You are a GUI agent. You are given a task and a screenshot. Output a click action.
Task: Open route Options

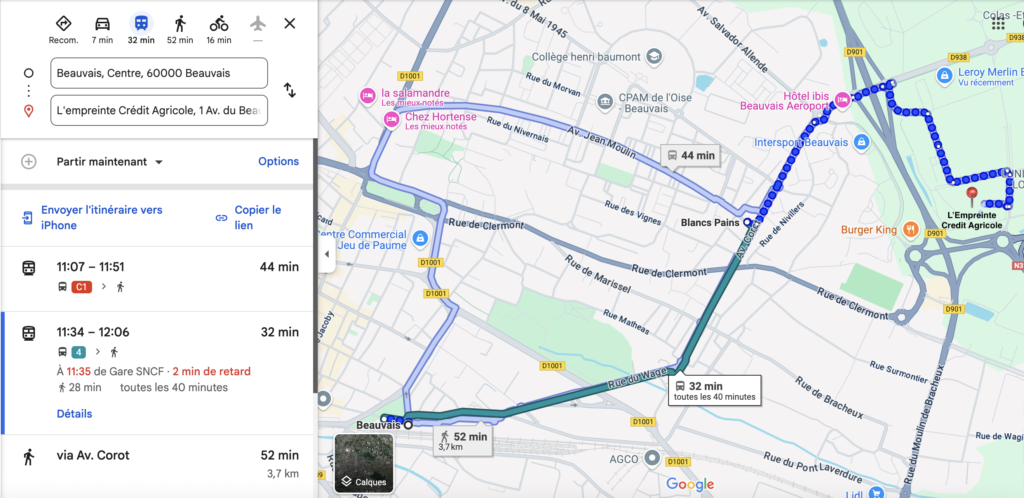pos(278,161)
